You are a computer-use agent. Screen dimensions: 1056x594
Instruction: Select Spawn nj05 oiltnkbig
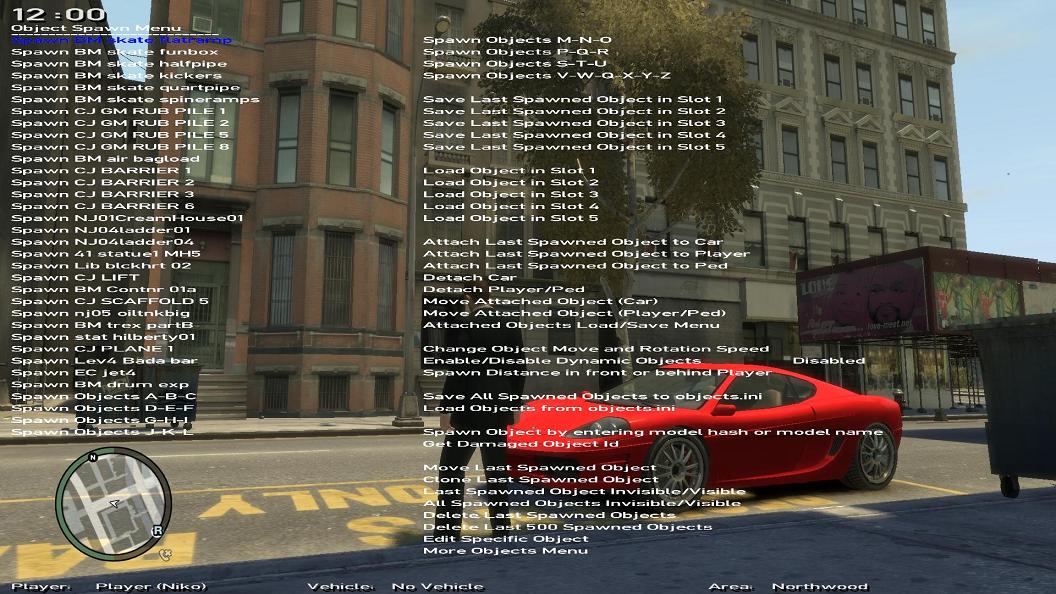click(100, 313)
